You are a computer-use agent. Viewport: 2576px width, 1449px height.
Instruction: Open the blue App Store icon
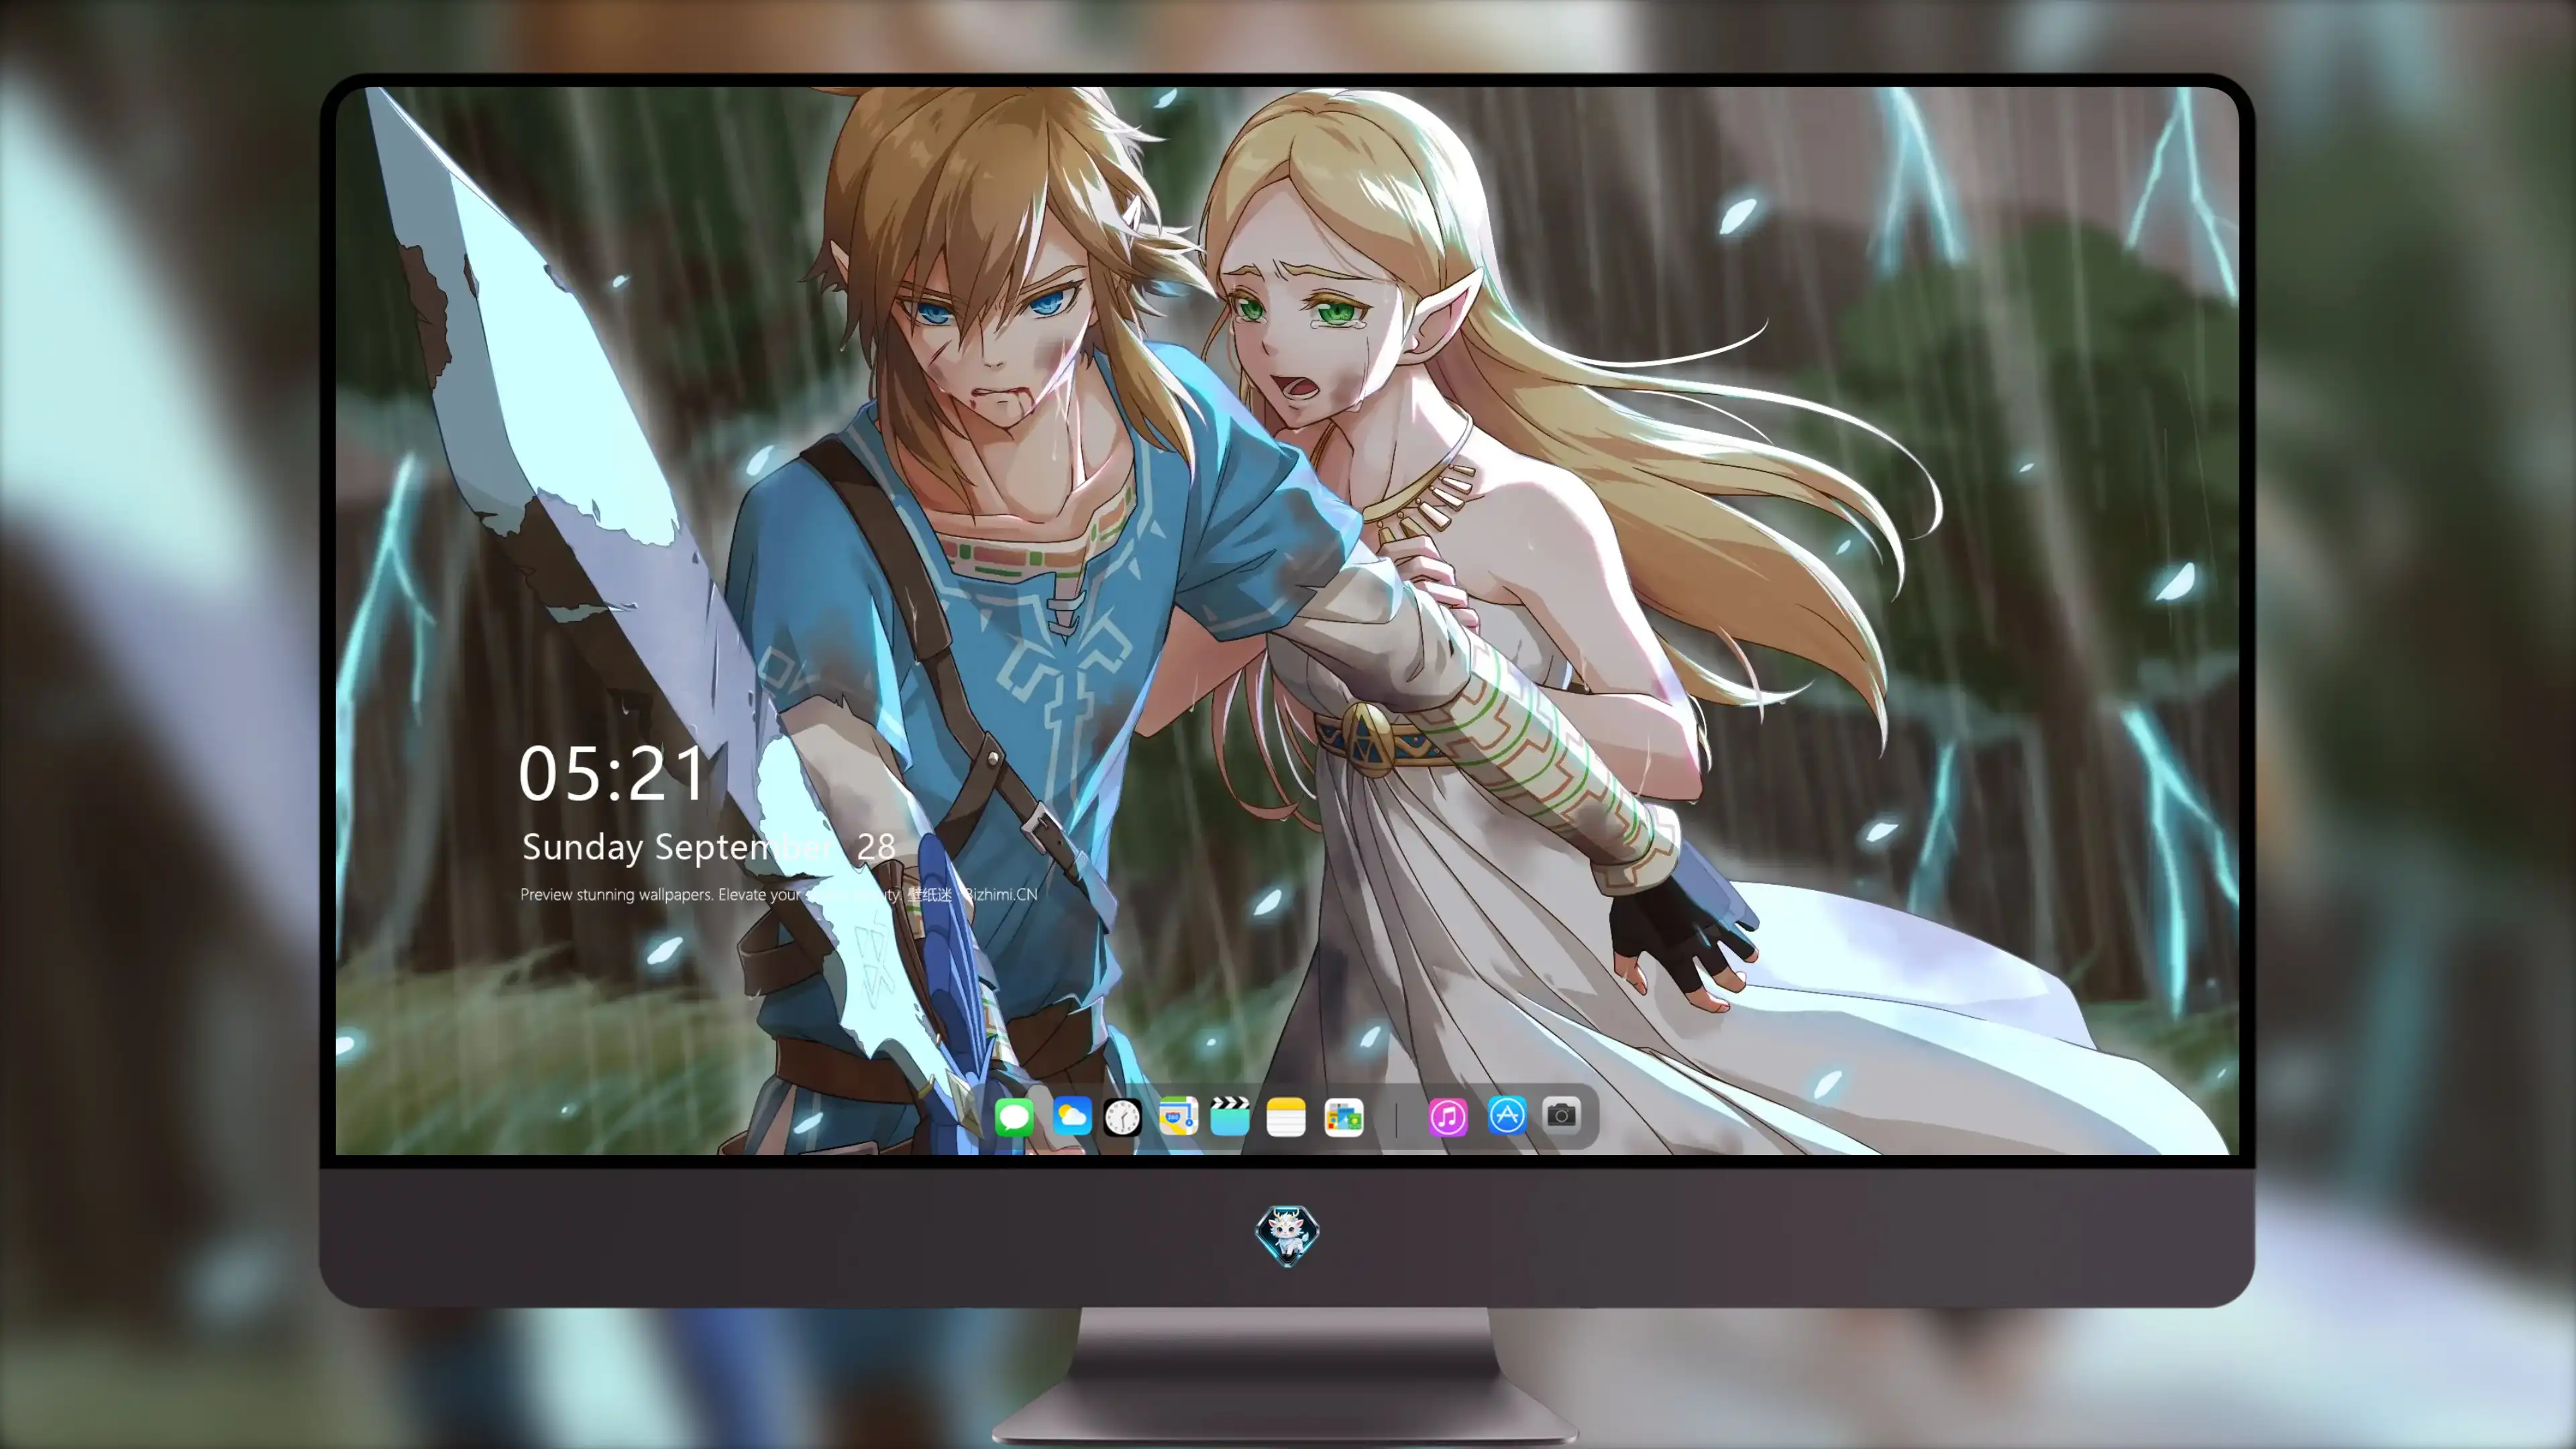pyautogui.click(x=1507, y=1115)
